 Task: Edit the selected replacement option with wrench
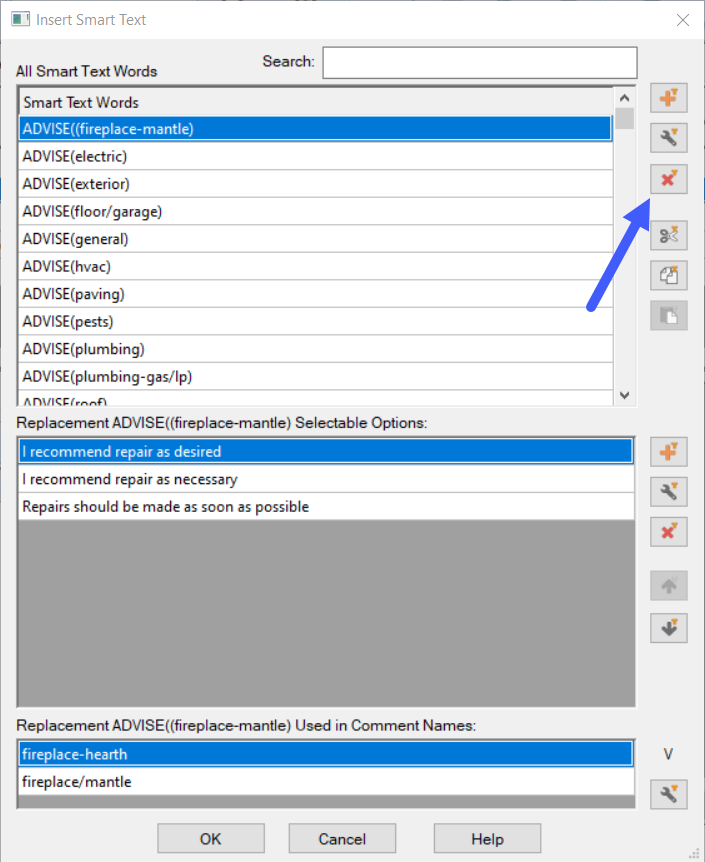[x=669, y=491]
